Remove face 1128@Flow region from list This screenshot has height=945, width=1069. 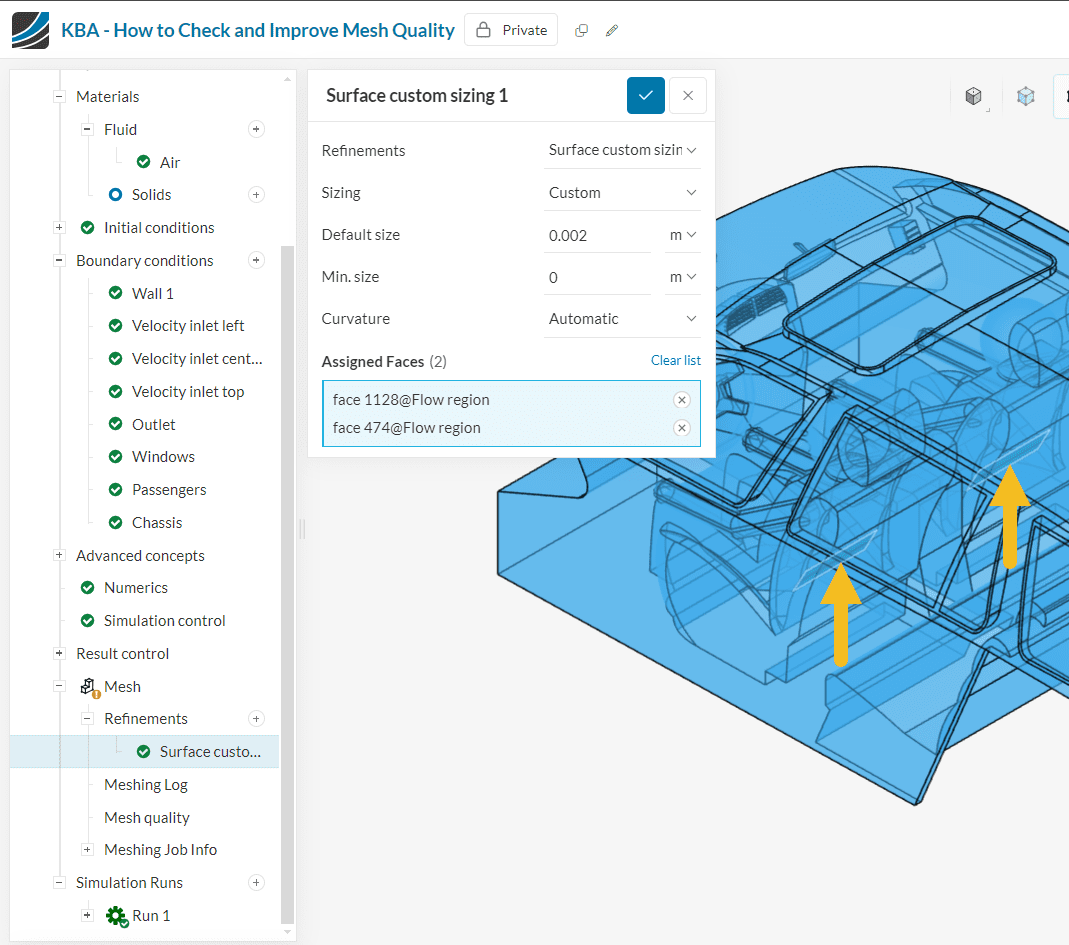click(681, 400)
